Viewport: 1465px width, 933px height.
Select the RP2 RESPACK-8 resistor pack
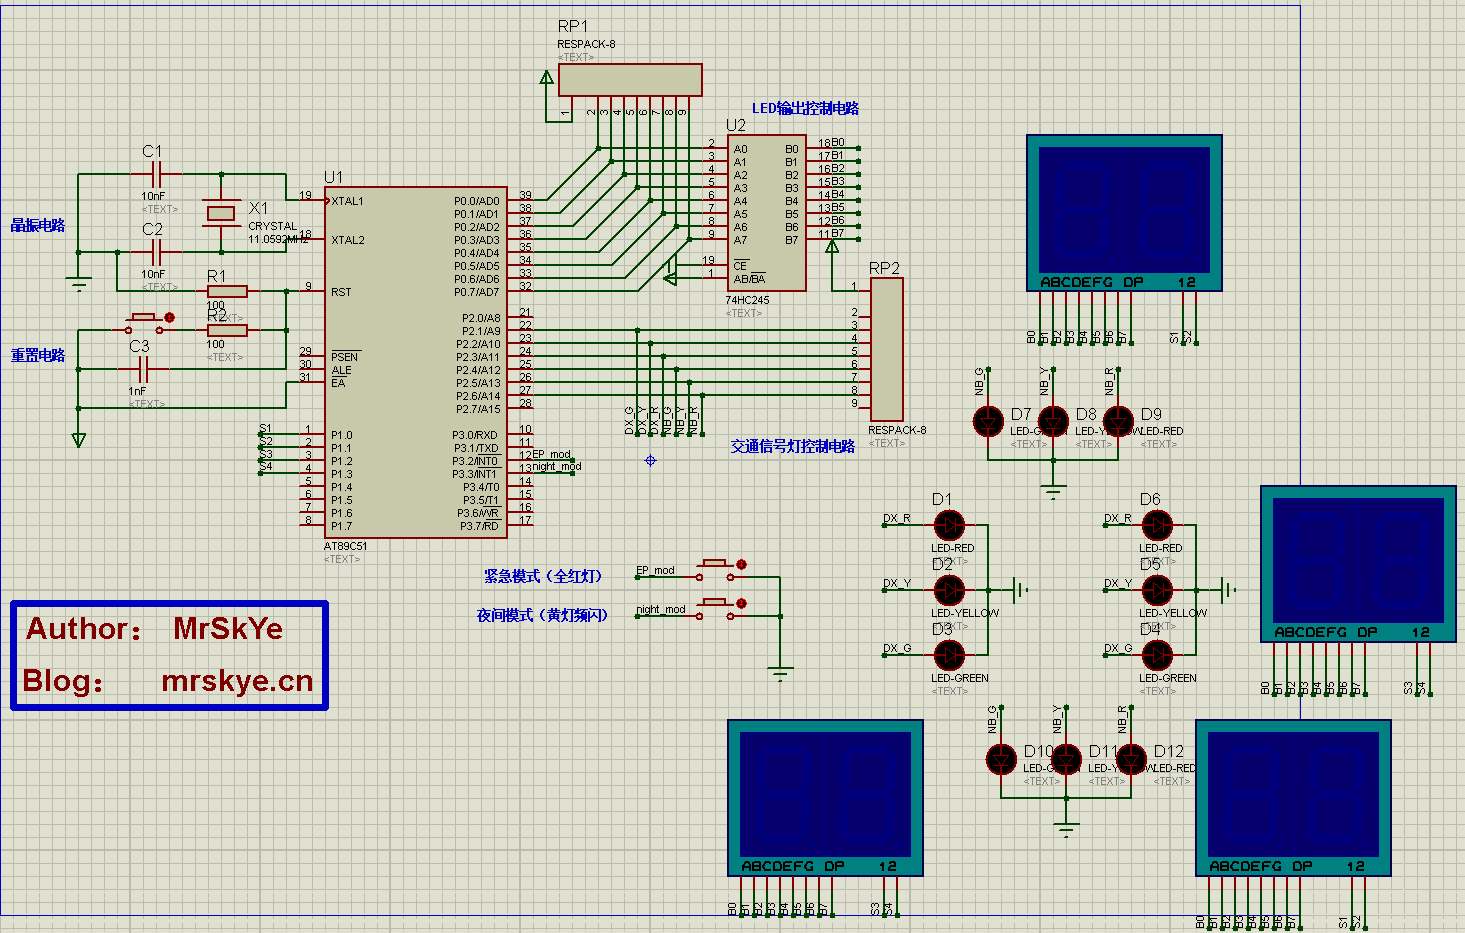click(886, 349)
